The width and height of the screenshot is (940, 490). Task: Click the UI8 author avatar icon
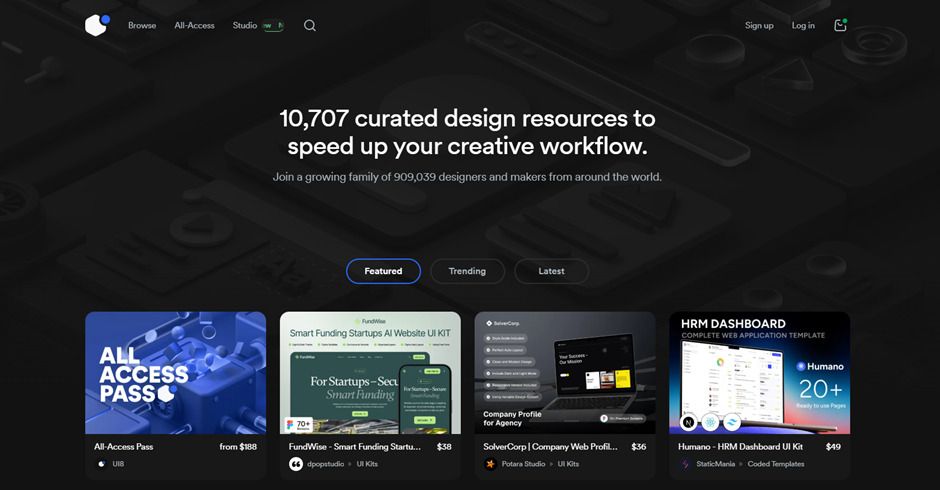click(x=101, y=464)
